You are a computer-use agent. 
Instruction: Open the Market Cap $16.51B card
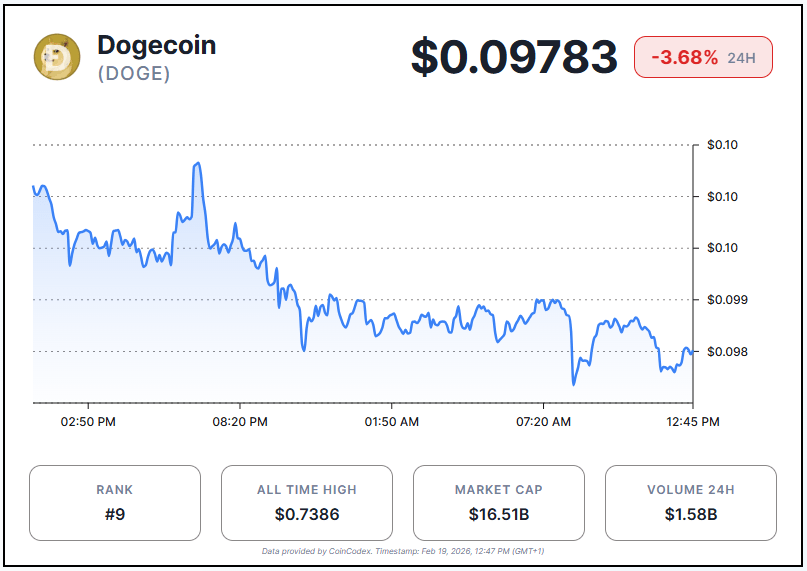coord(498,502)
